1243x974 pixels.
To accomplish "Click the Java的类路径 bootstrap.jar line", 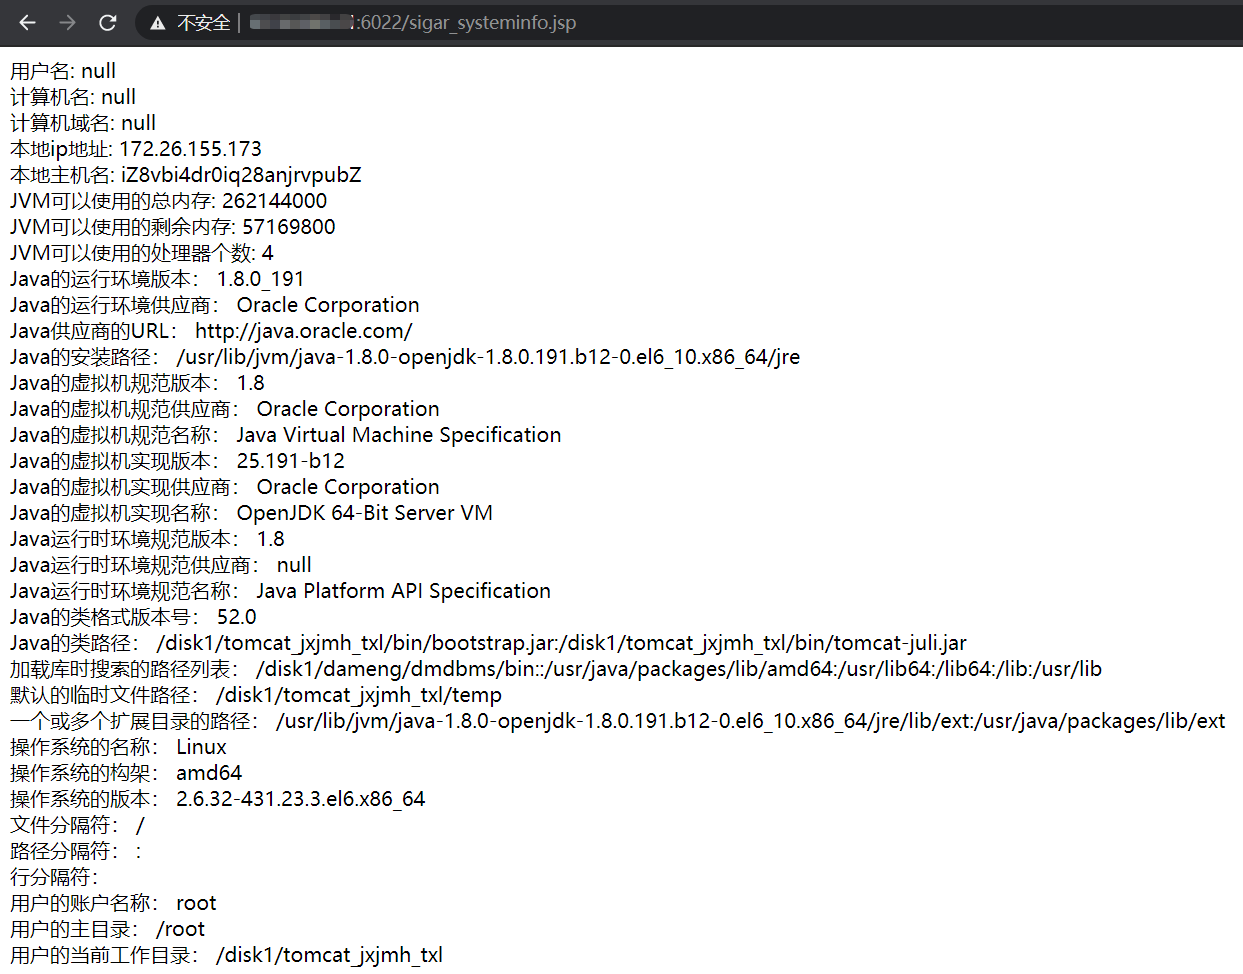I will coord(488,643).
